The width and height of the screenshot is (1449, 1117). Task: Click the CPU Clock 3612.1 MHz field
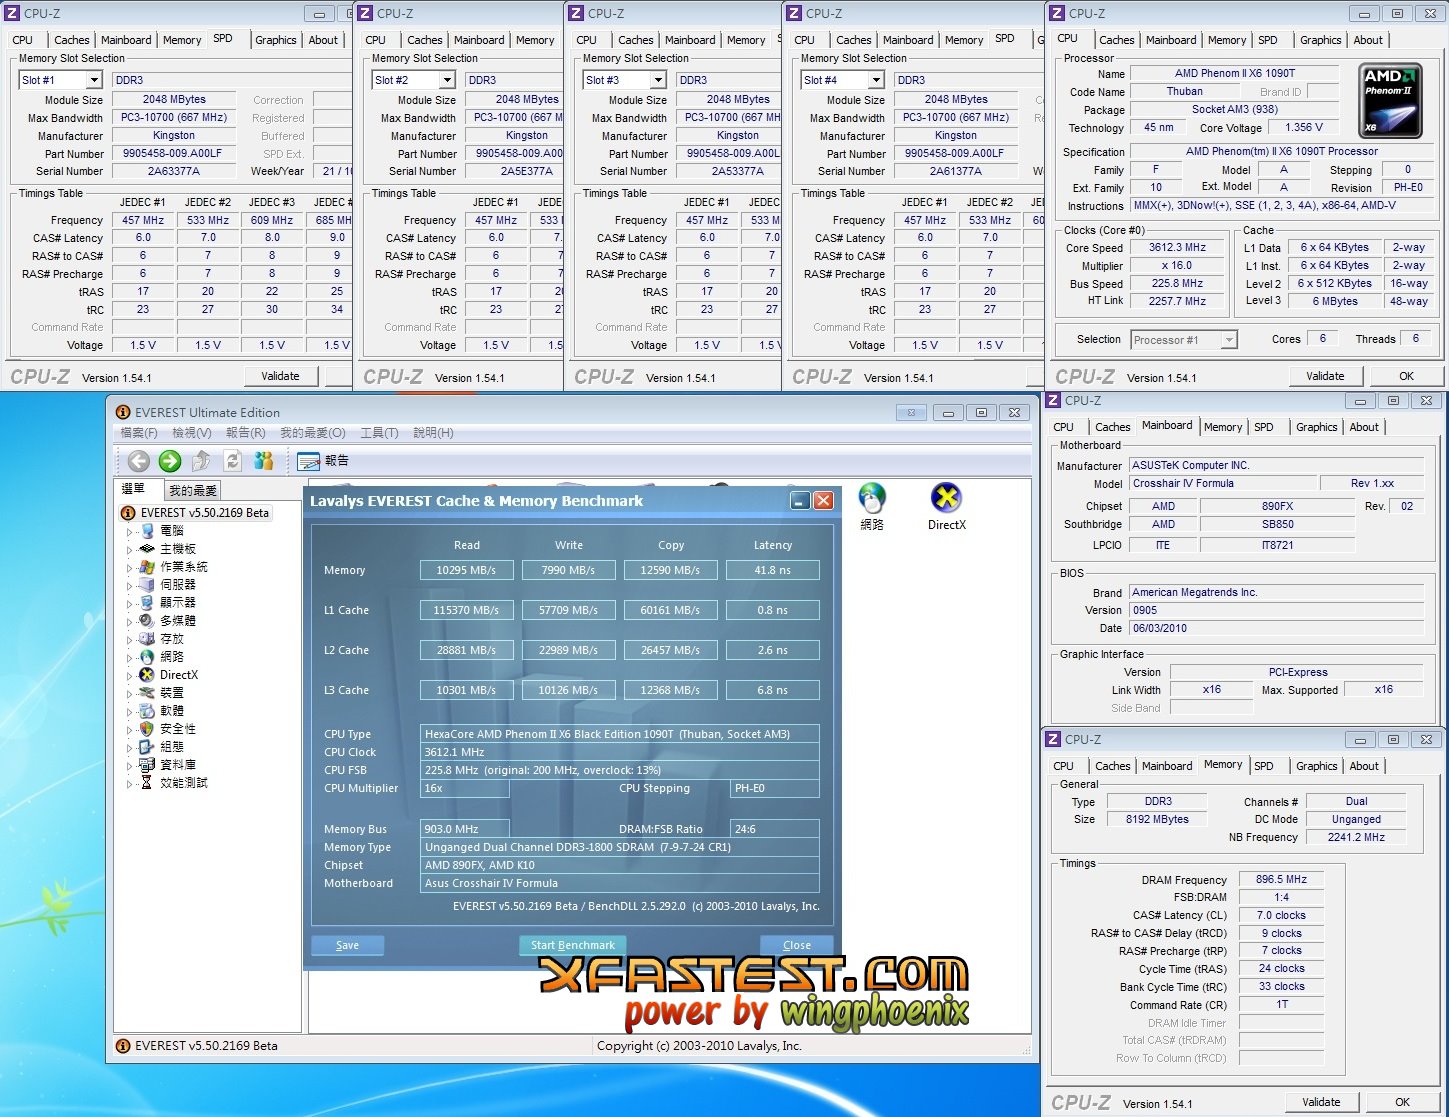(620, 752)
